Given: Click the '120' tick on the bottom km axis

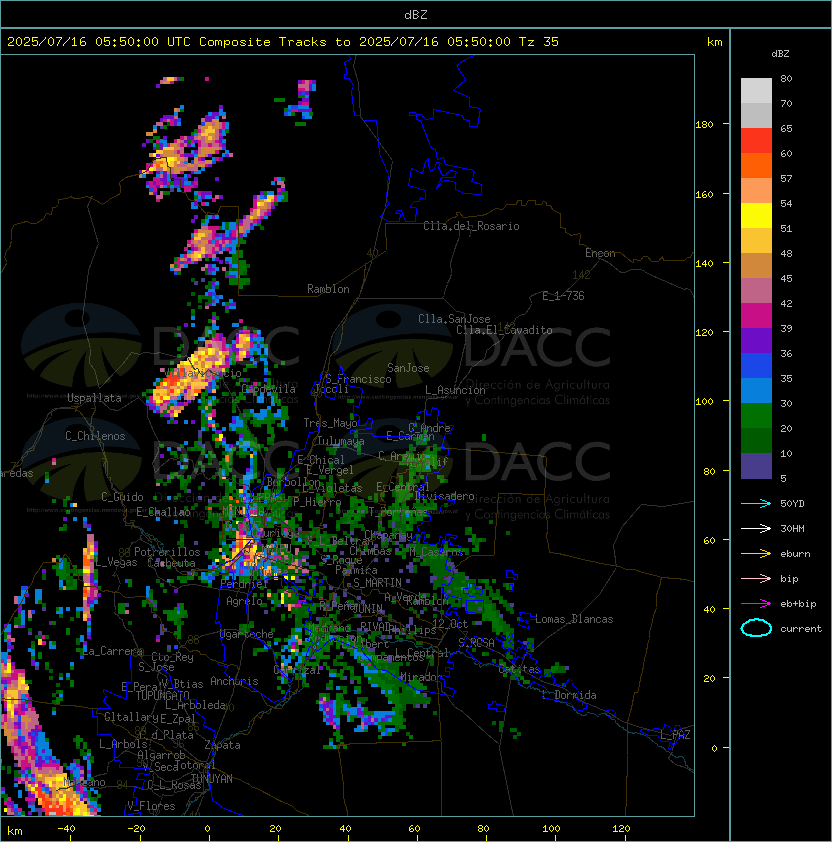Looking at the screenshot, I should coord(621,829).
